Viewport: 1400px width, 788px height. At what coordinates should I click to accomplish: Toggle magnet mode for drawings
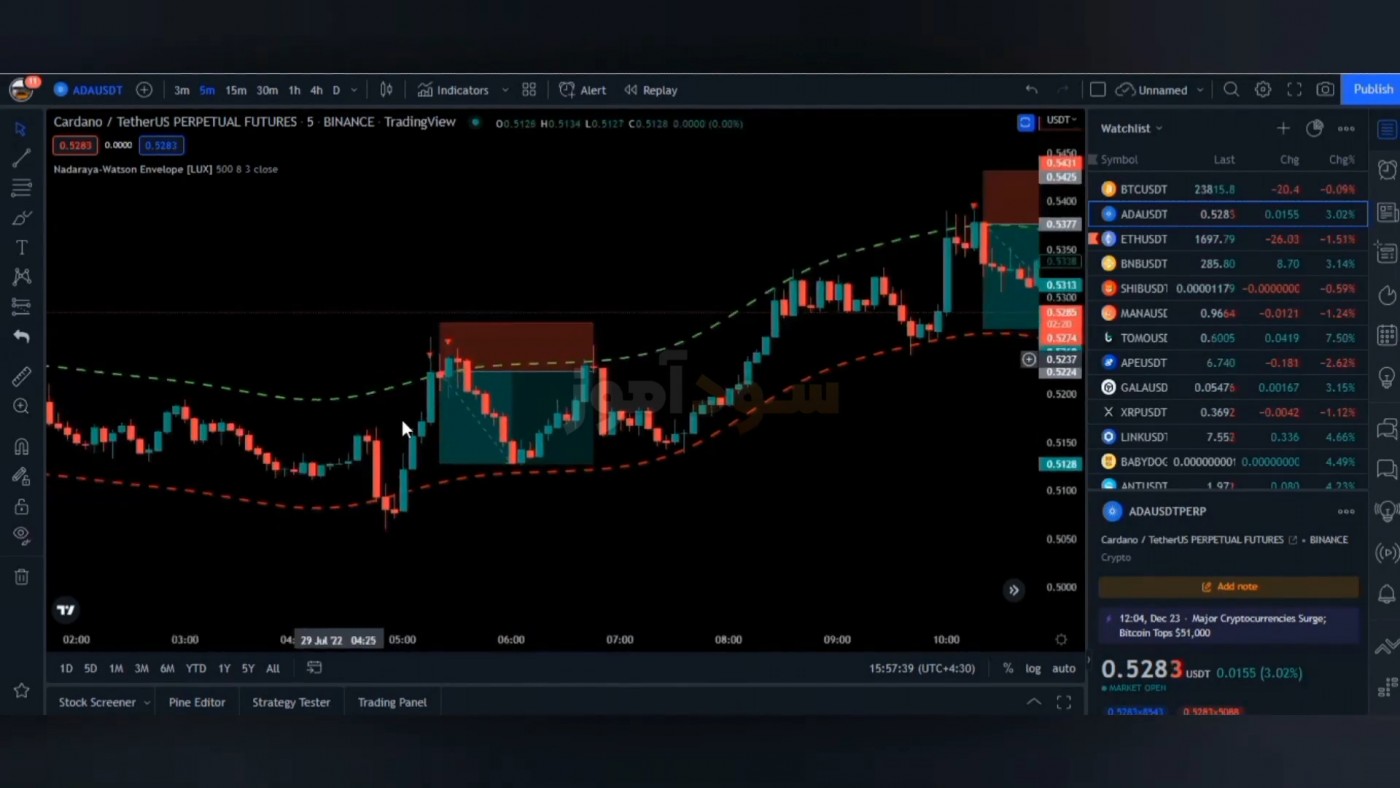(x=21, y=447)
